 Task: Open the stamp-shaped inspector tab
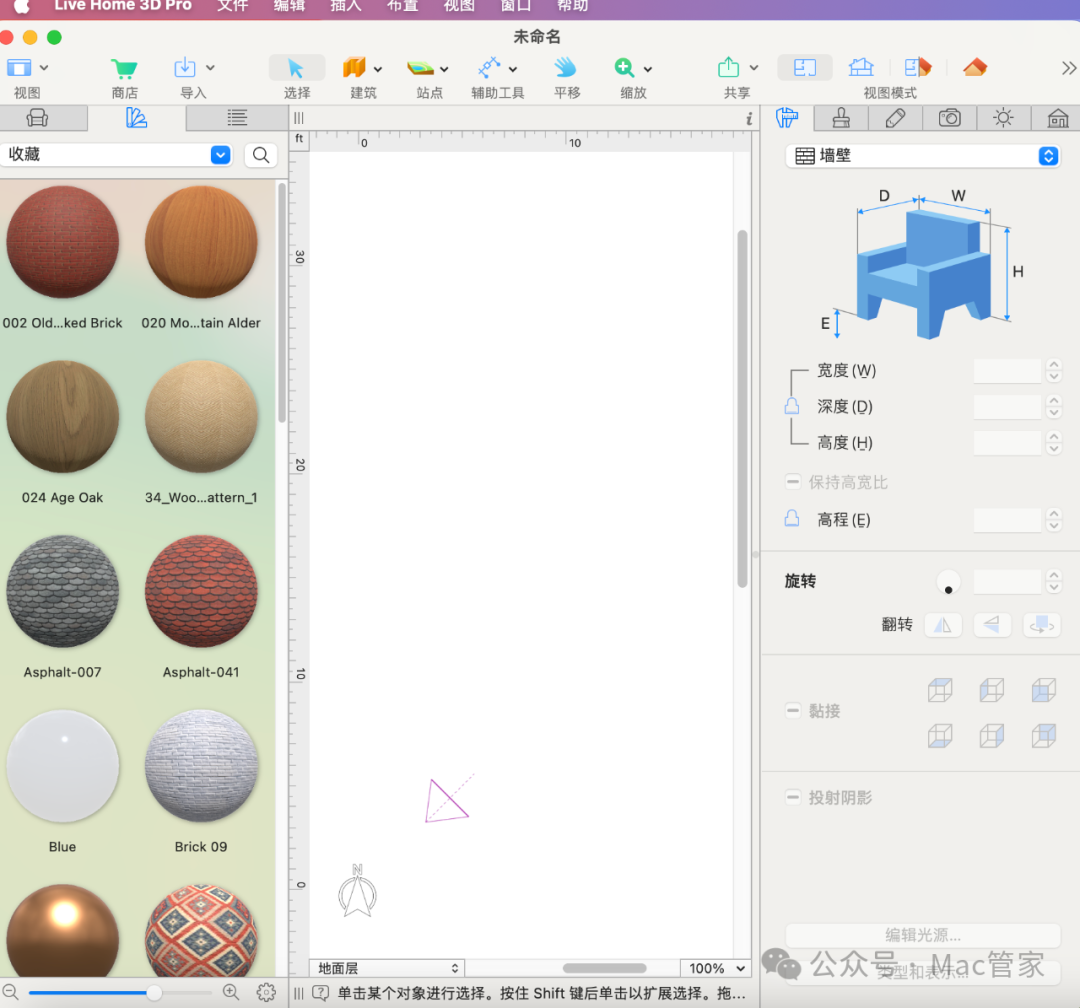(841, 119)
